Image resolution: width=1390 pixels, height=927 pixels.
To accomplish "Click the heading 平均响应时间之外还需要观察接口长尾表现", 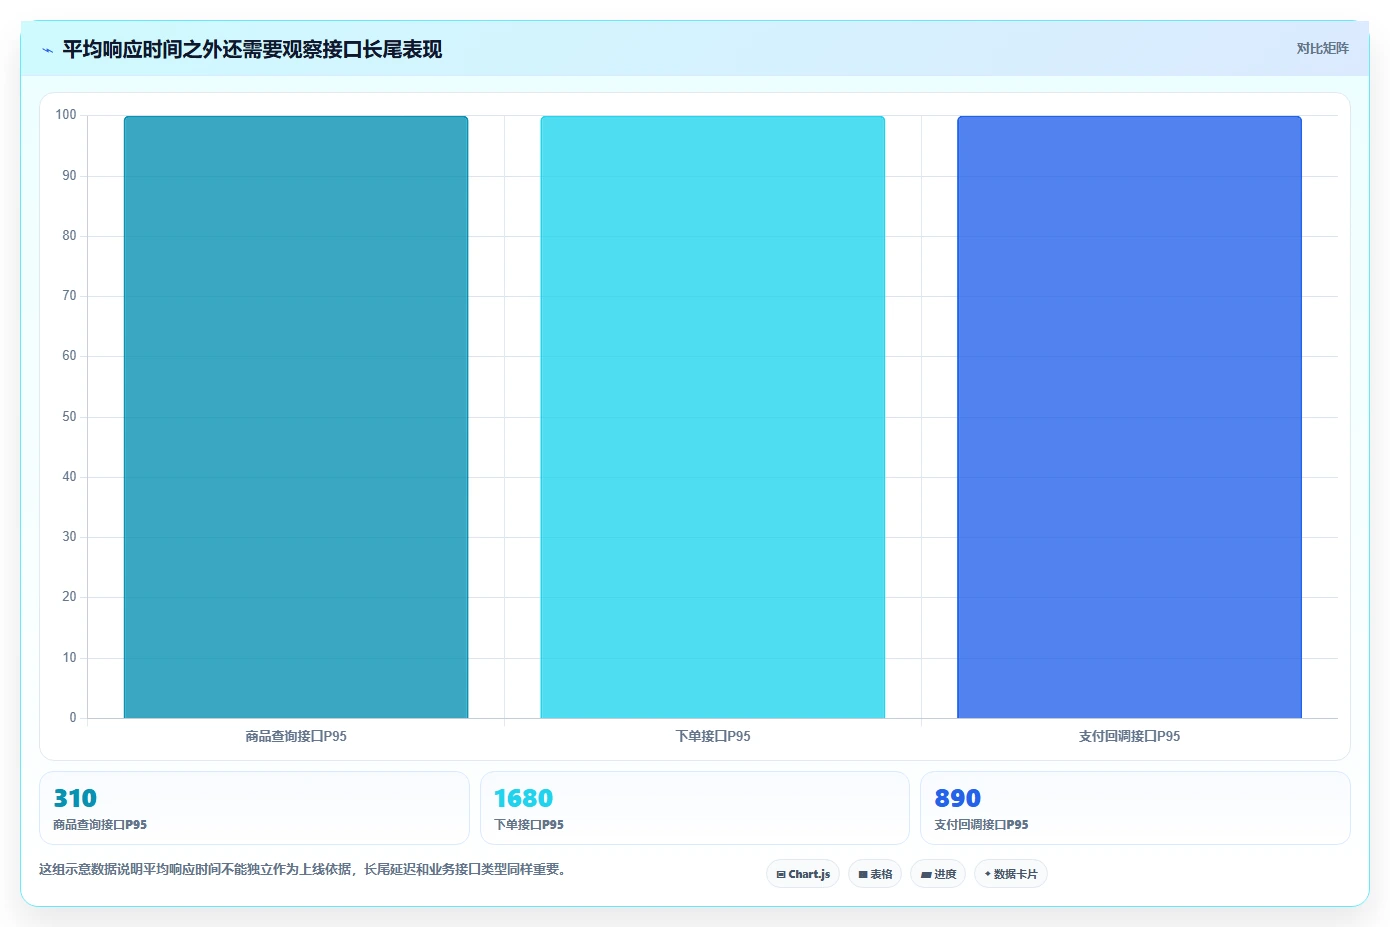I will click(252, 49).
